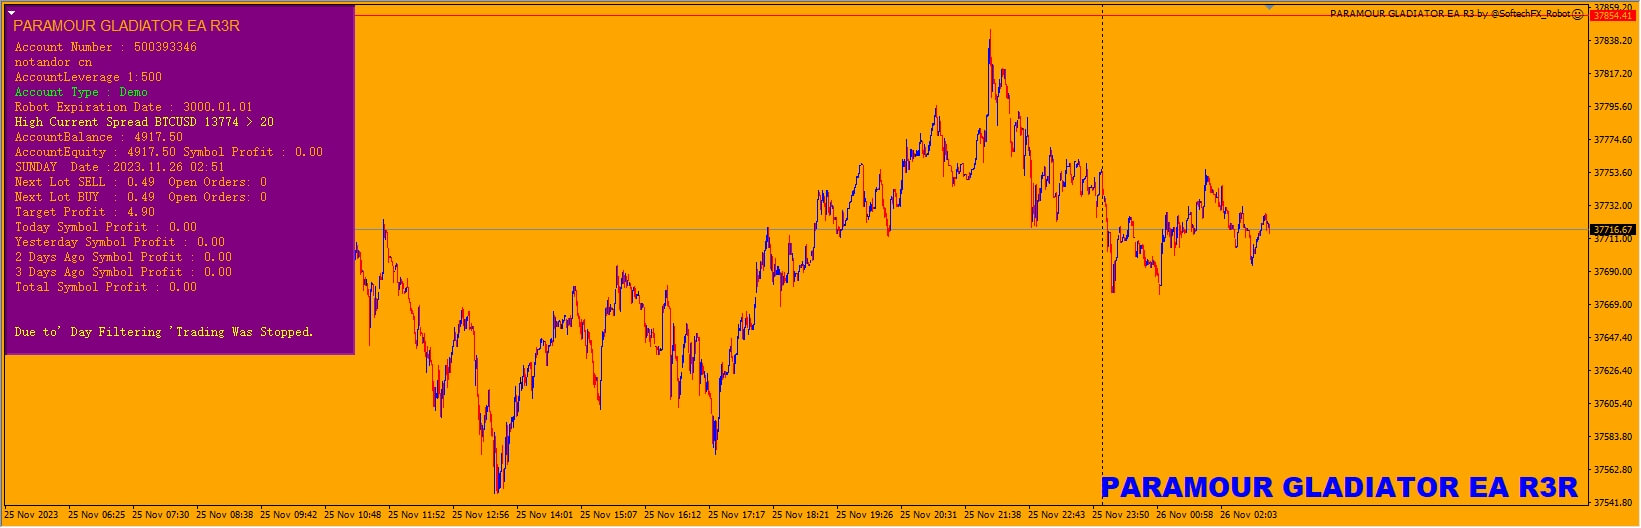The height and width of the screenshot is (528, 1641).
Task: Click the green Account Type : Demo text
Action: click(x=81, y=92)
